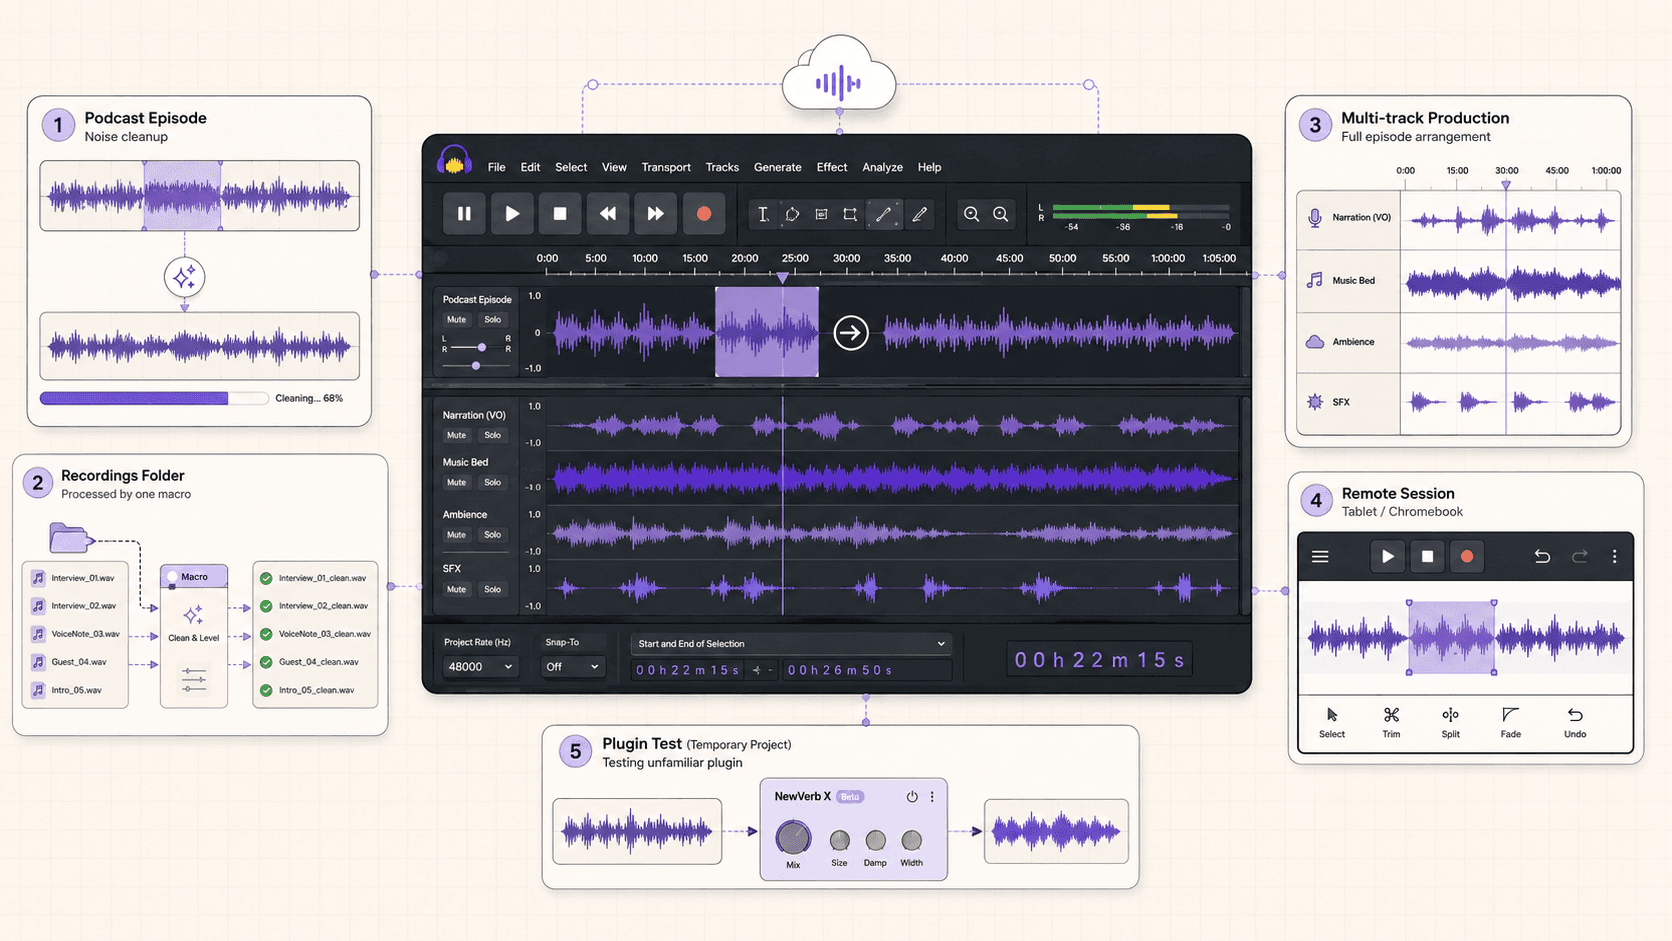This screenshot has height=941, width=1672.
Task: Solo the Music Bed track
Action: click(x=492, y=482)
